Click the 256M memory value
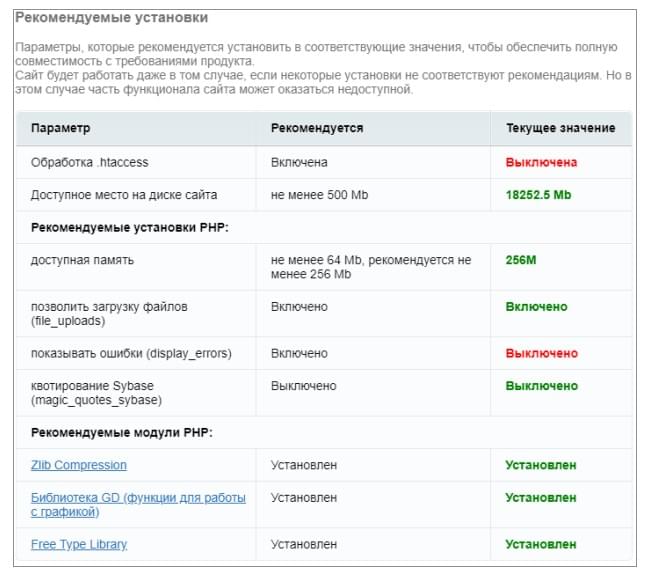This screenshot has width=655, height=580. tap(521, 260)
